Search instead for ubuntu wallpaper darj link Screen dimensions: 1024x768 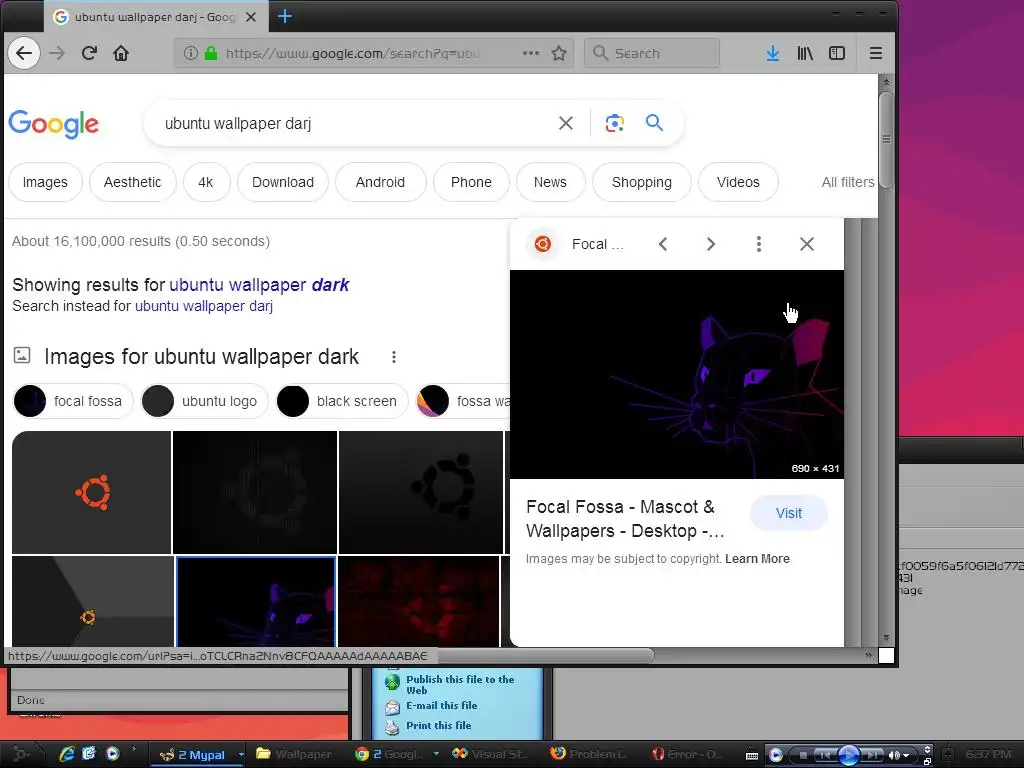point(204,306)
